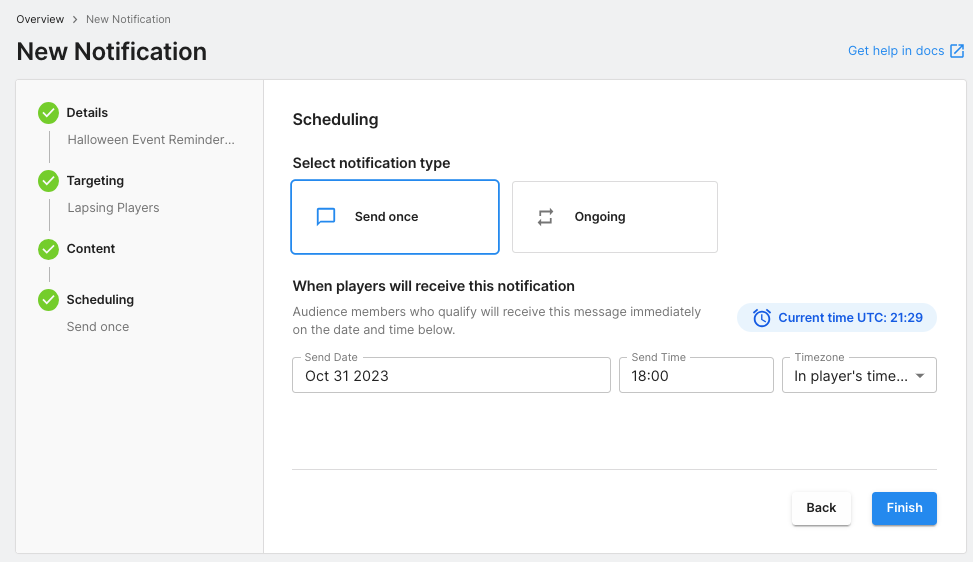973x562 pixels.
Task: Choose the Ongoing notification type
Action: coord(614,217)
